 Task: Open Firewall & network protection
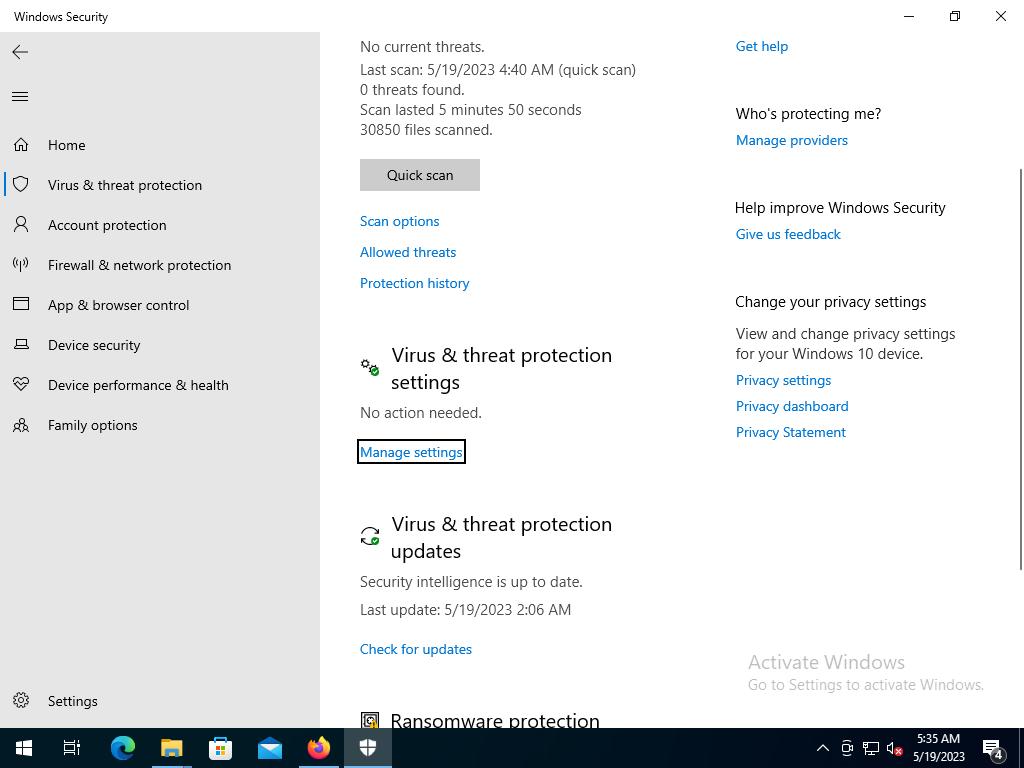pyautogui.click(x=139, y=265)
